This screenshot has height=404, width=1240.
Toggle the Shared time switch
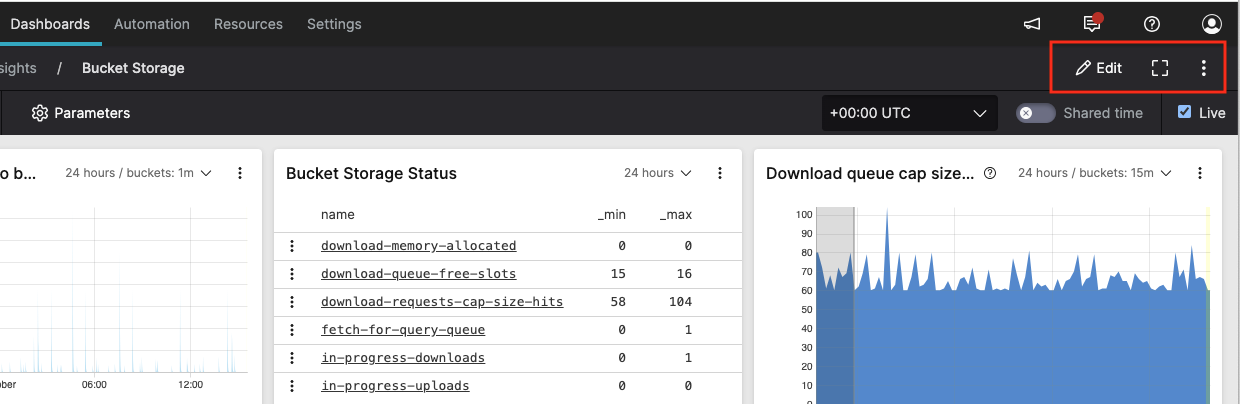pyautogui.click(x=1035, y=113)
